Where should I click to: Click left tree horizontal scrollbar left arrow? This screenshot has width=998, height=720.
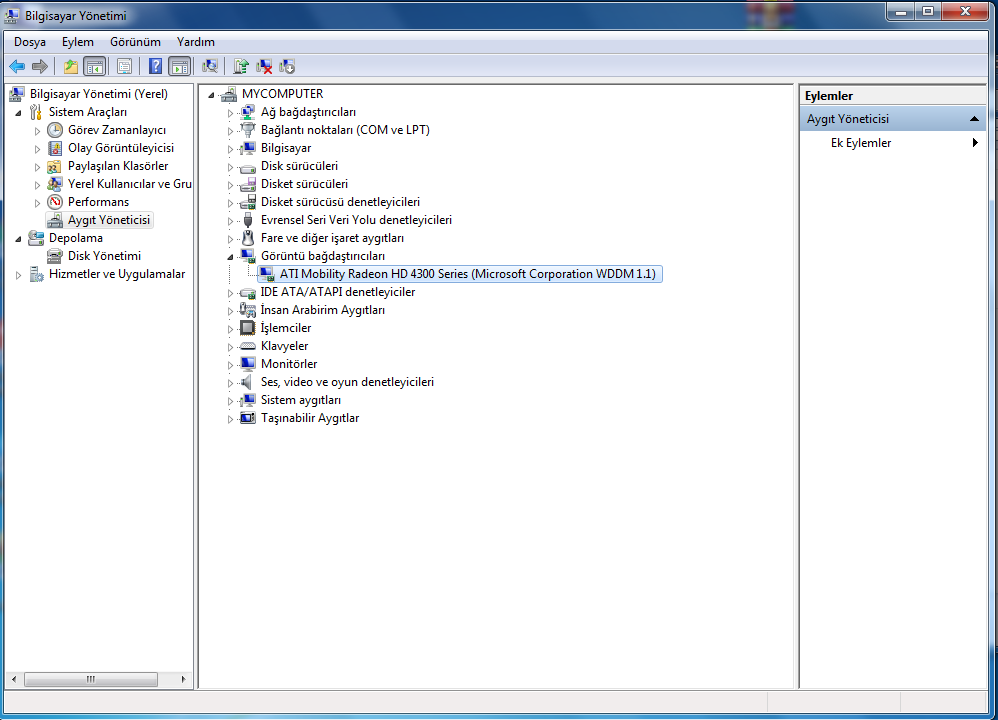14,679
